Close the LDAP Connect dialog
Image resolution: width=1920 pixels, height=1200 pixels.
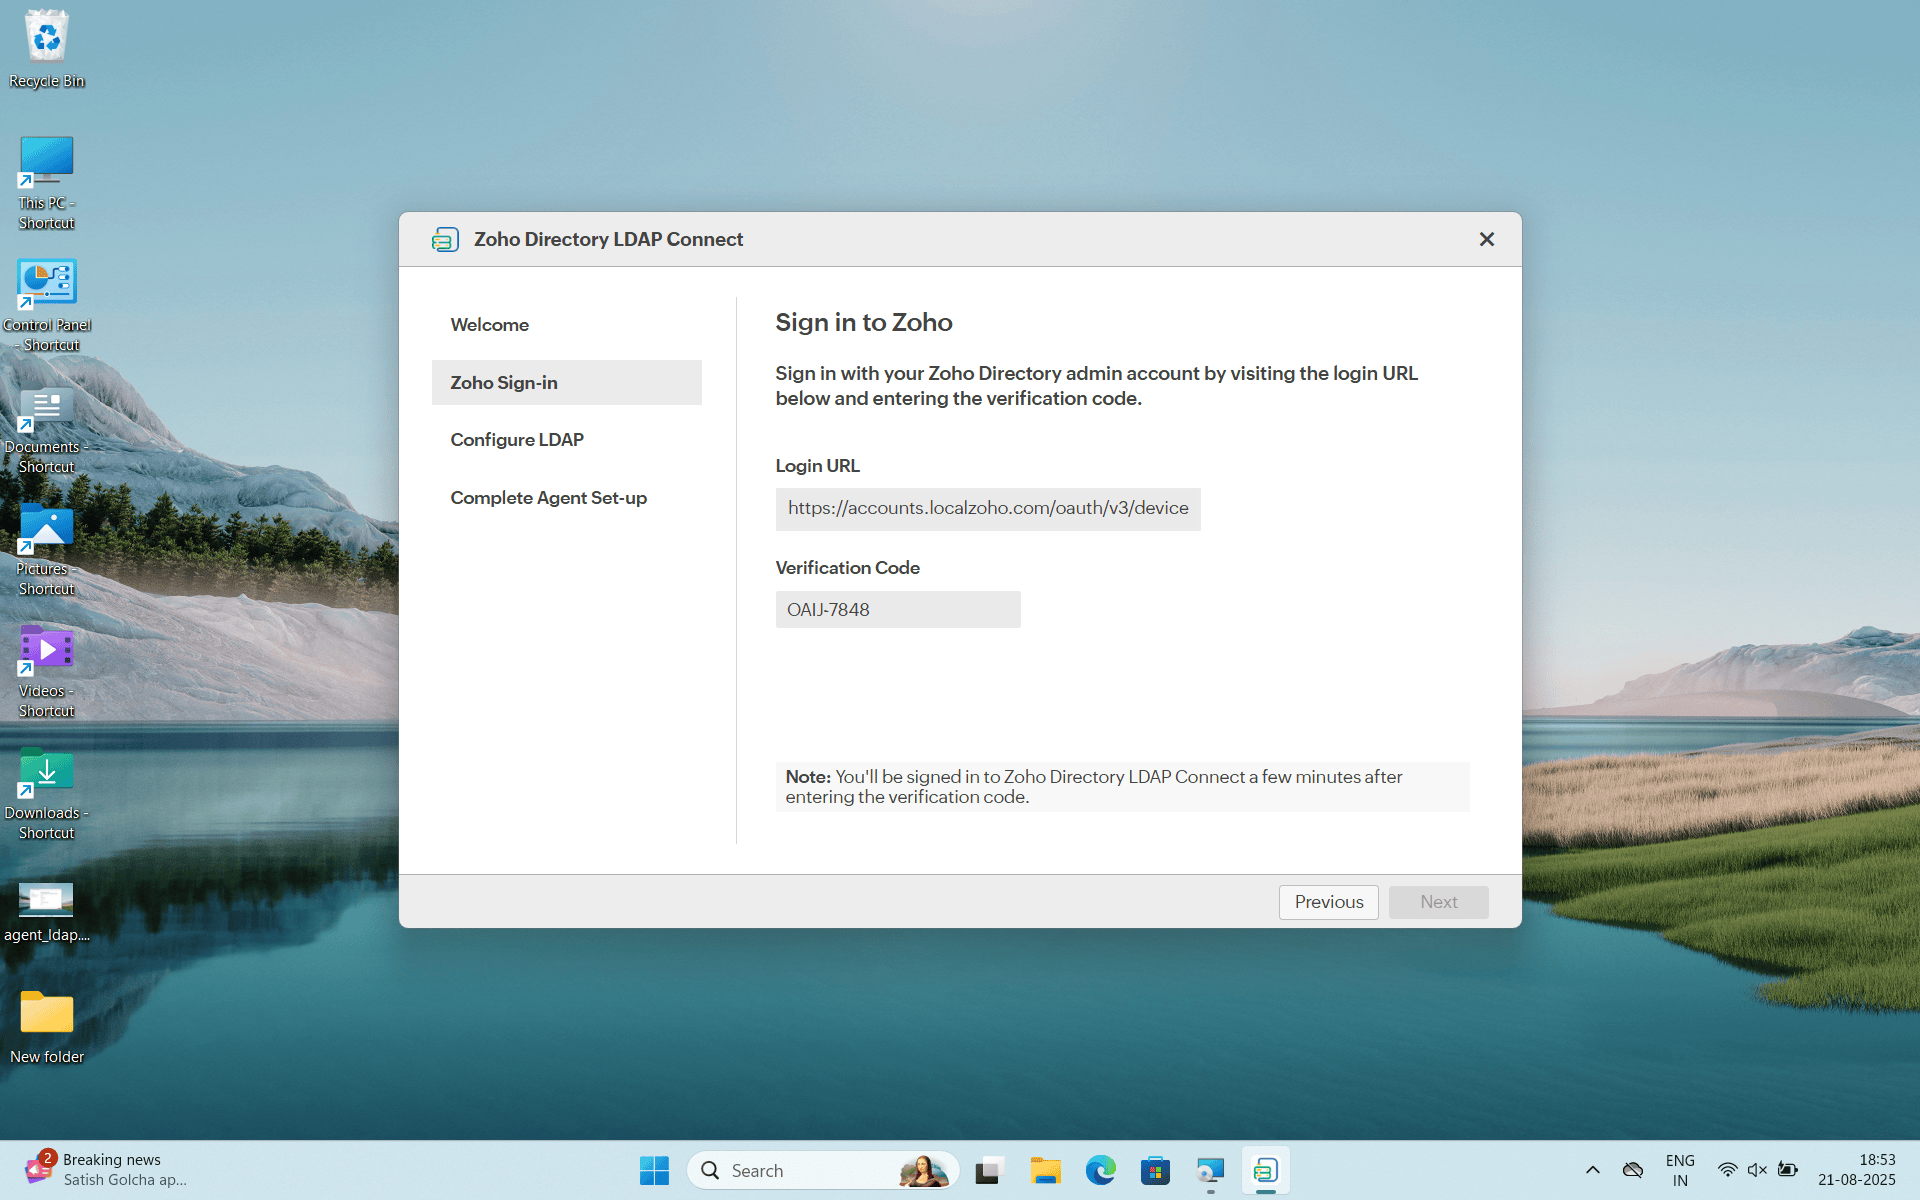click(x=1486, y=239)
